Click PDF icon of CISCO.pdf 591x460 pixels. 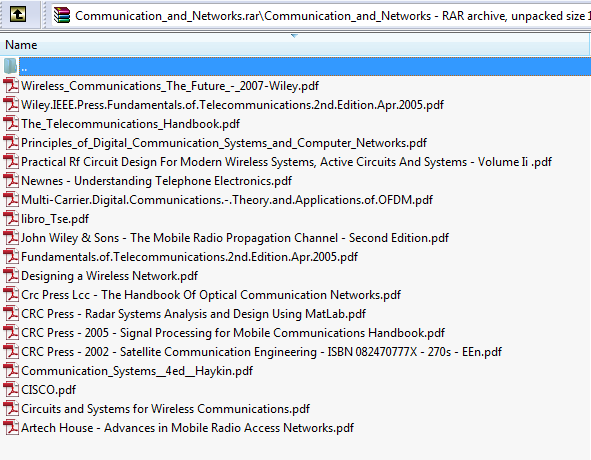11,389
